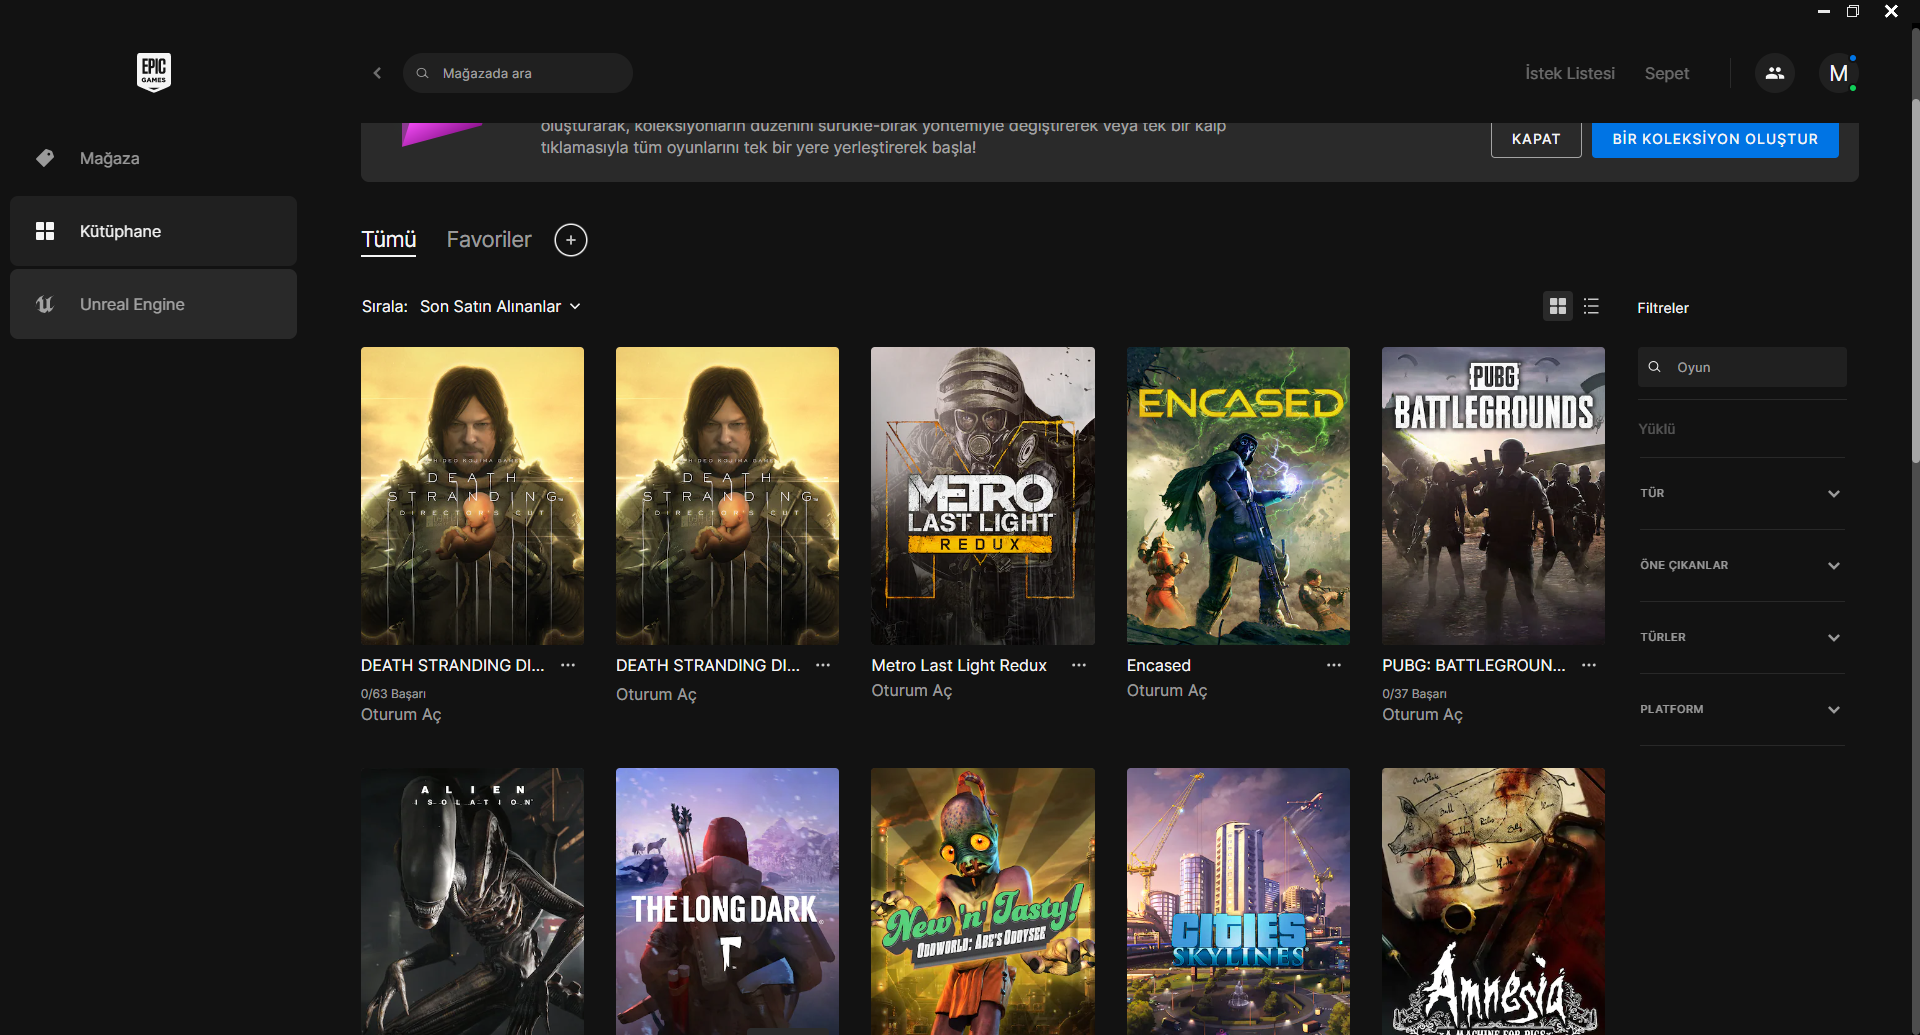Open more options for PUBG: BATTLEGROUNDS
1920x1035 pixels.
click(1589, 665)
